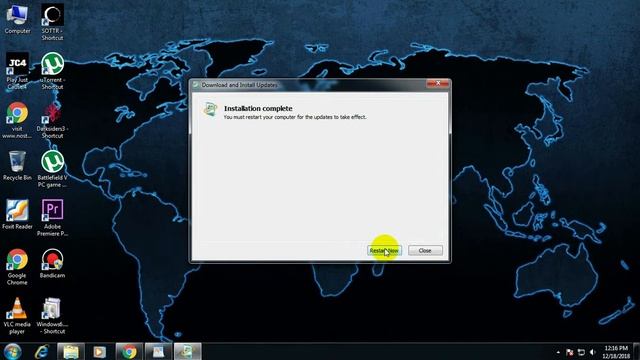Click the taskbar clock showing 12:16 PM
Screen dimensions: 640x360
pos(616,352)
